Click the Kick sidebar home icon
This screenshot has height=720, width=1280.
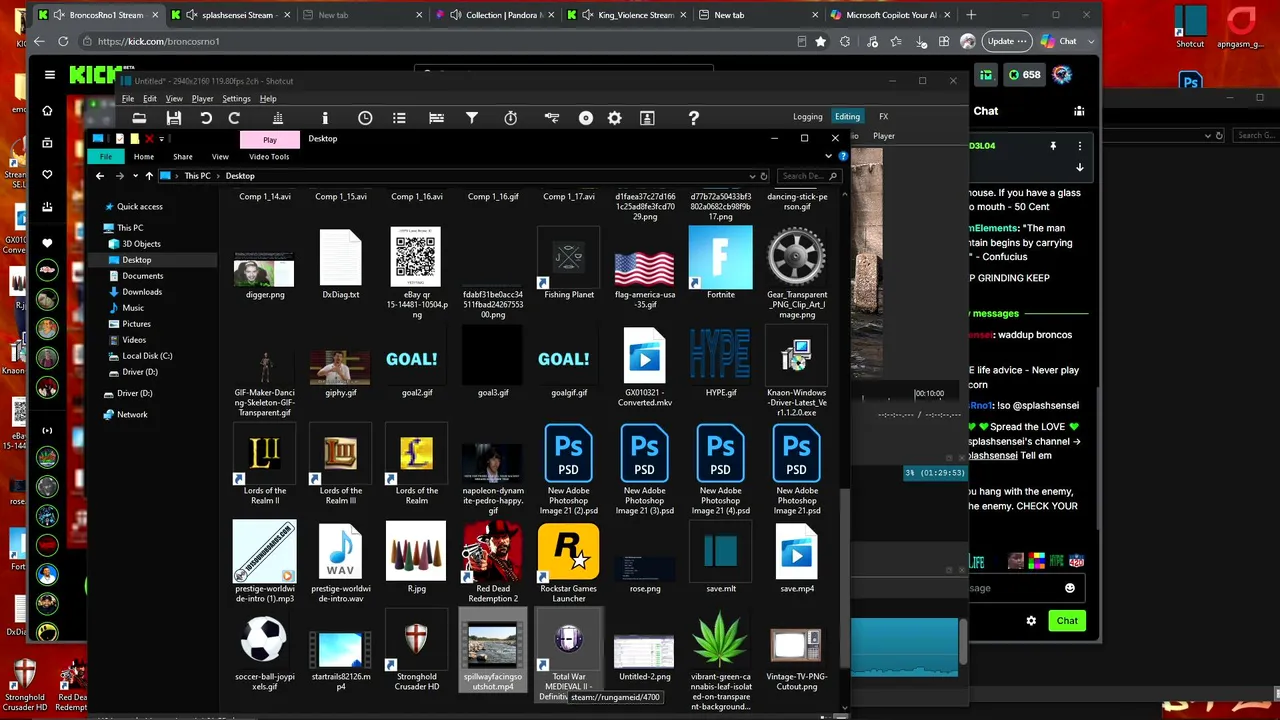(47, 111)
